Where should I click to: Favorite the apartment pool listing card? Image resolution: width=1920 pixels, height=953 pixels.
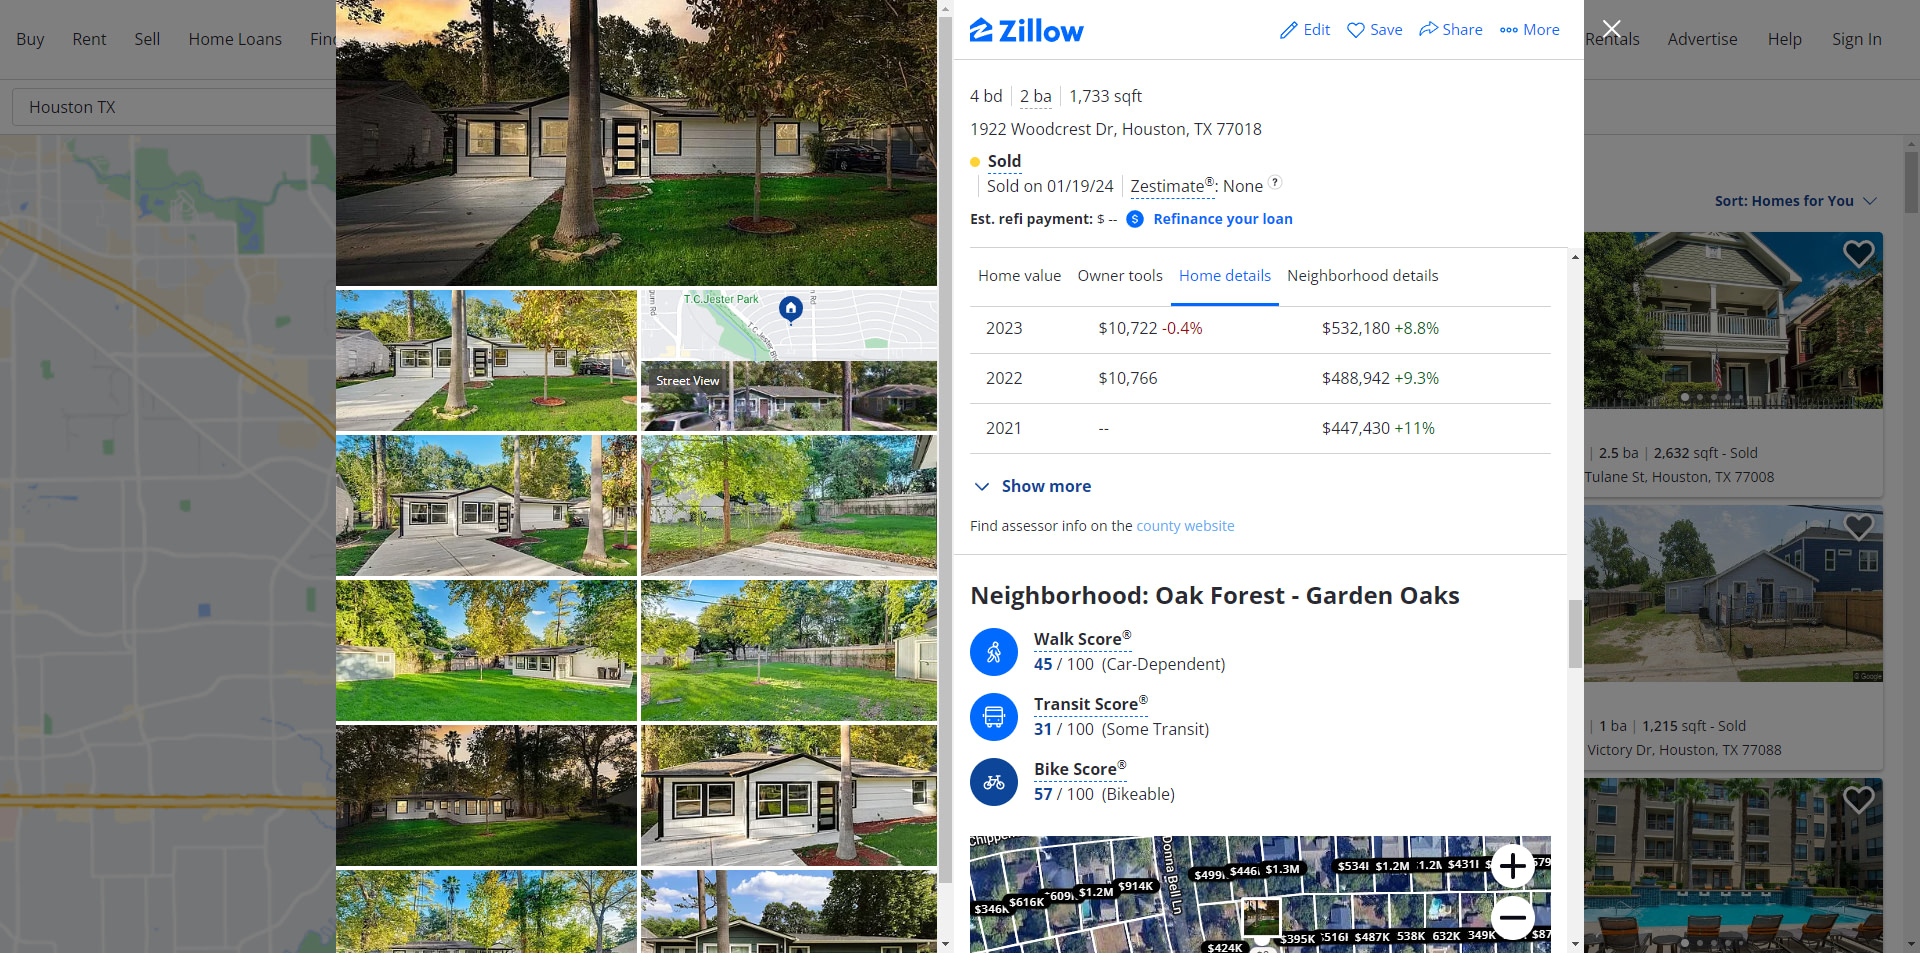click(x=1858, y=799)
